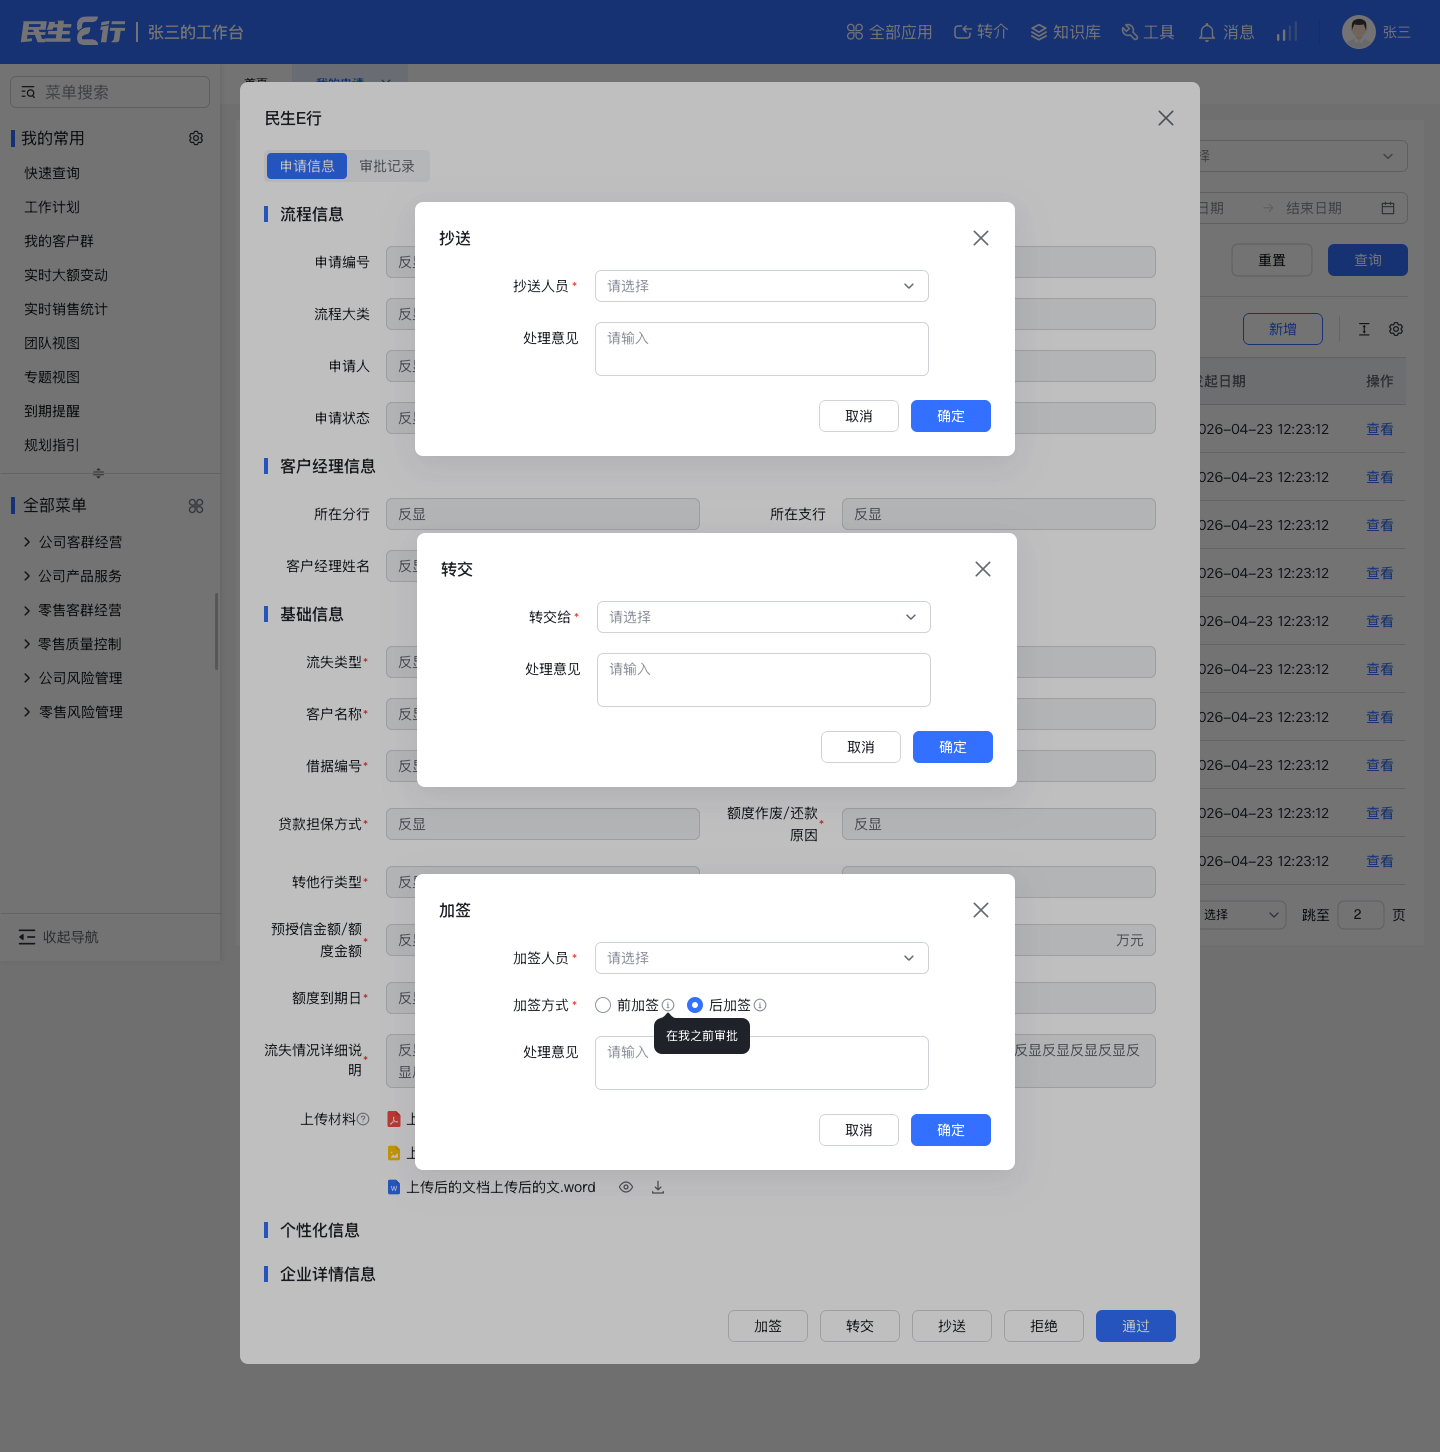Click the 加签 button at dialog bottom
Screen dimensions: 1440x1452
(x=768, y=1326)
